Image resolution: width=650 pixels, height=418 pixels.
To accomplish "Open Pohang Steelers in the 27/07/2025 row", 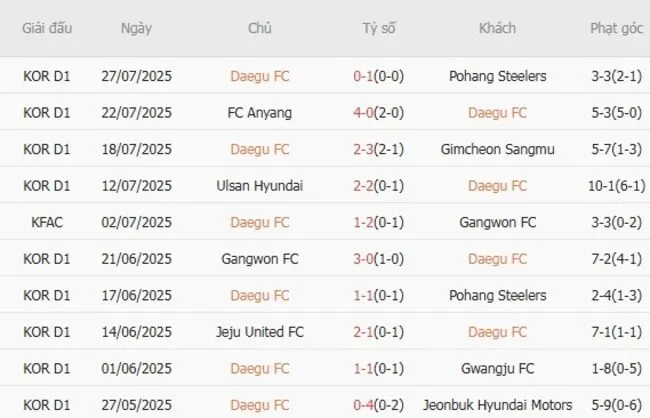I will click(x=497, y=76).
